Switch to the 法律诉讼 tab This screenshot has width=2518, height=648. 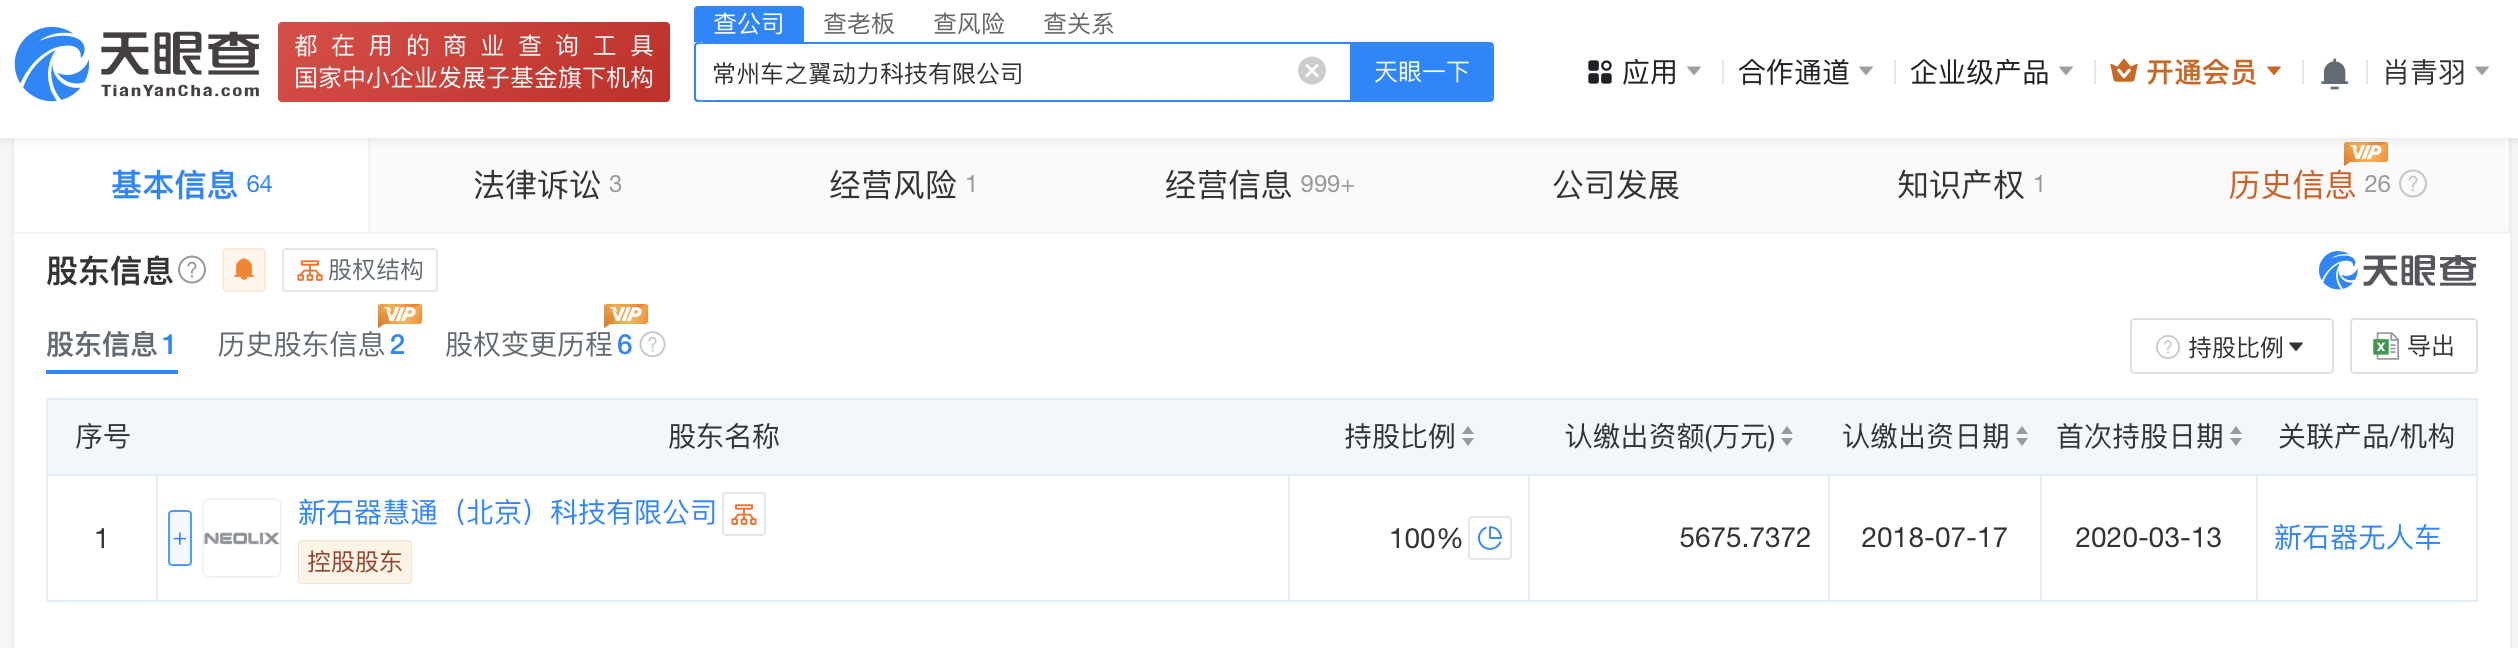(546, 185)
